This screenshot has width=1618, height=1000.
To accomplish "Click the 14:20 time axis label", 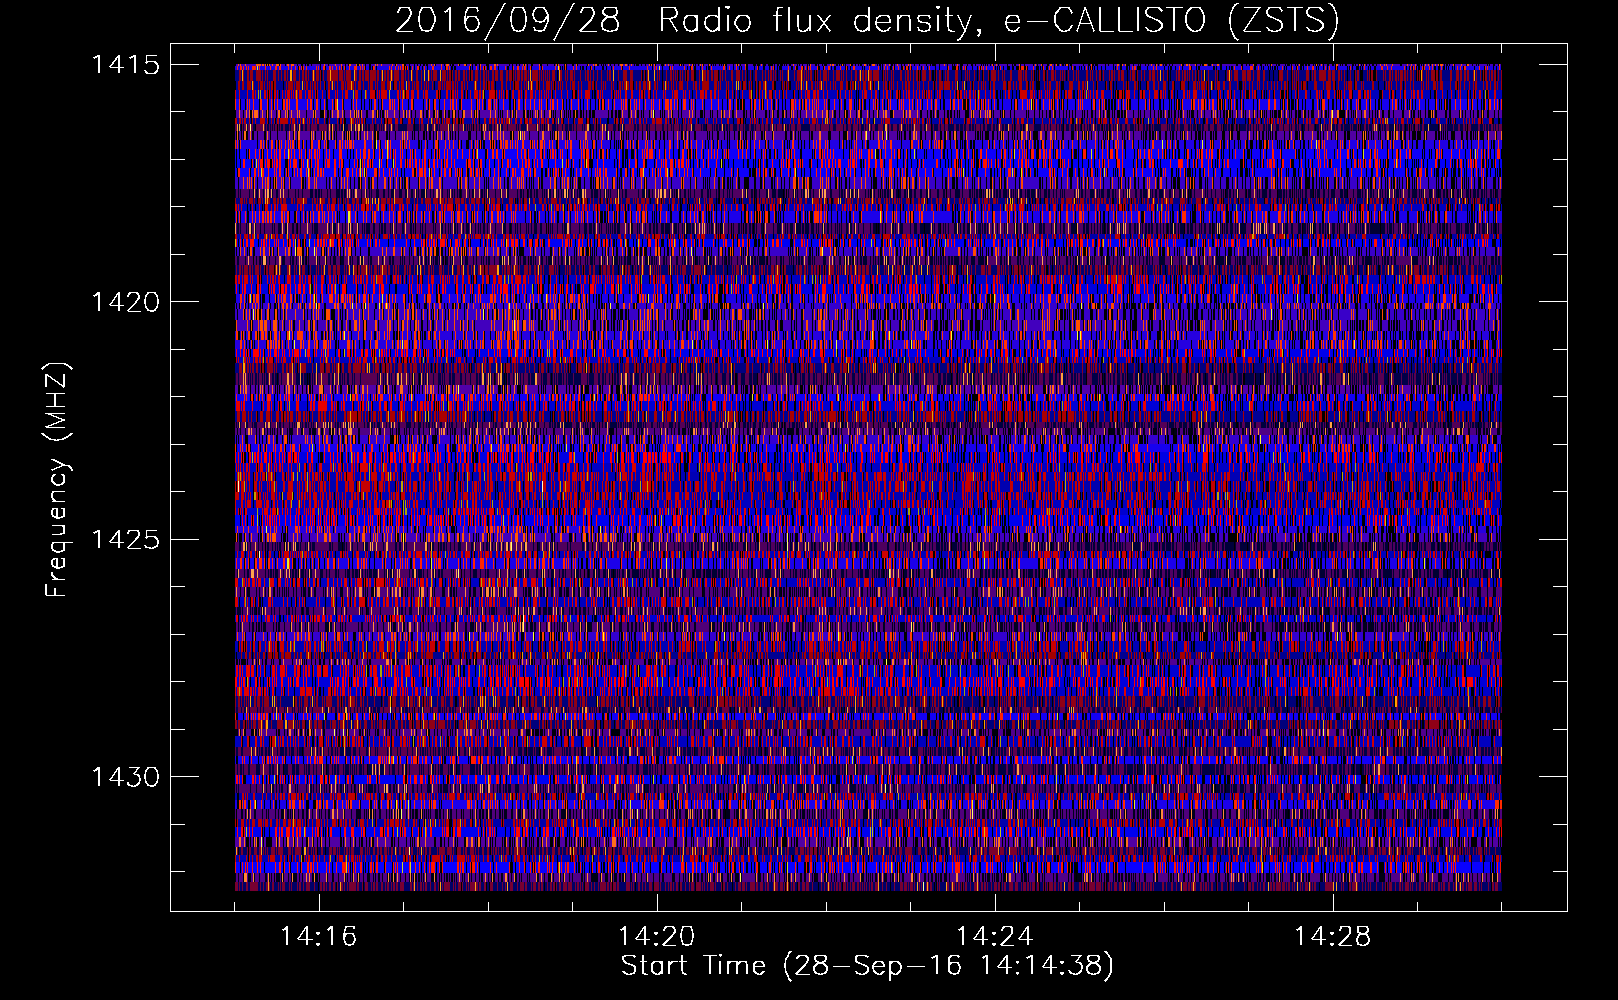I will (656, 937).
